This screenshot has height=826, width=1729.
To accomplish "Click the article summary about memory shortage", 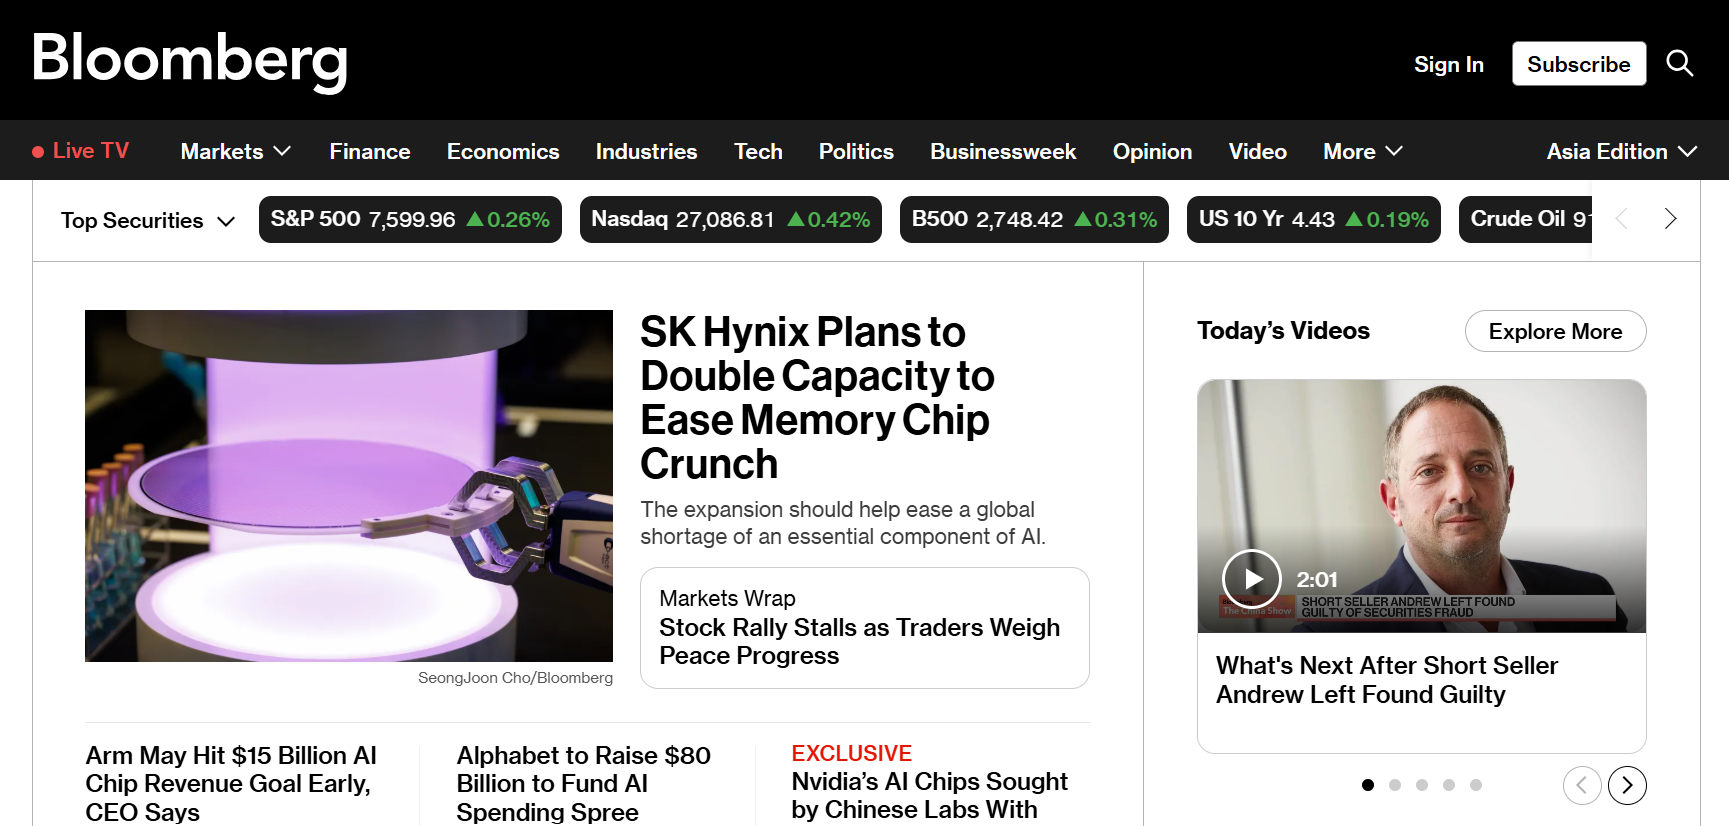I will (x=843, y=523).
